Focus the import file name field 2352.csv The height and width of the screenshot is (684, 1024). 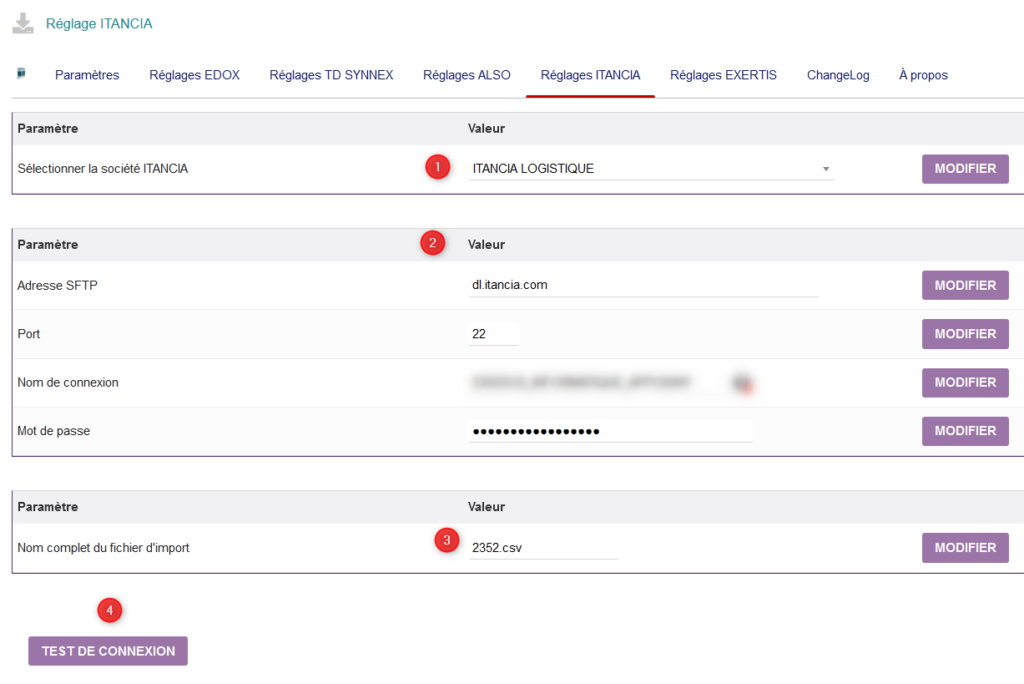click(543, 547)
